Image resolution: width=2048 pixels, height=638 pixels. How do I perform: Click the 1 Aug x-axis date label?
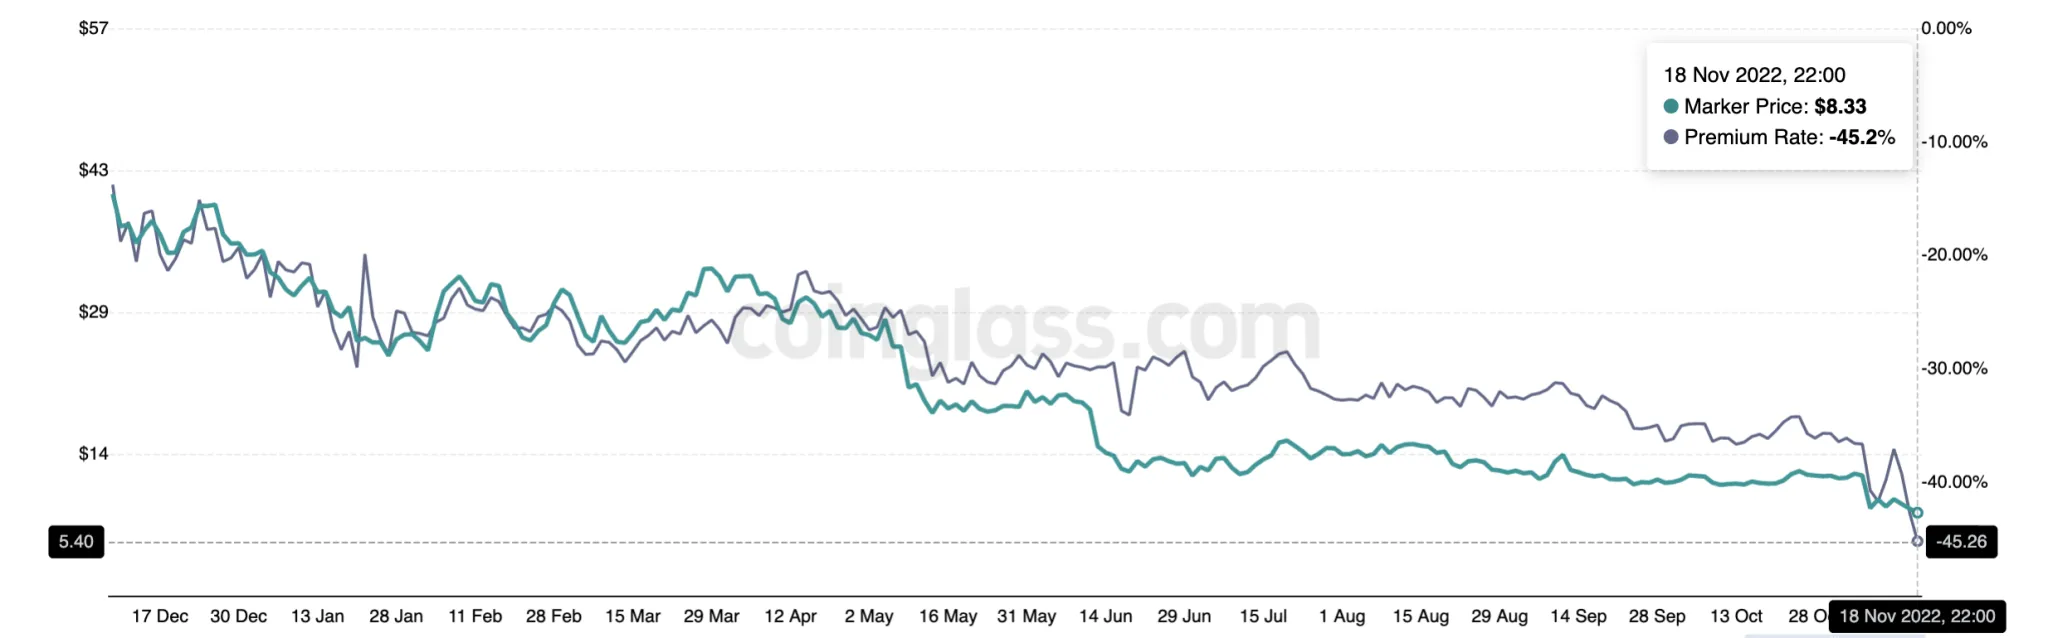click(x=1342, y=616)
